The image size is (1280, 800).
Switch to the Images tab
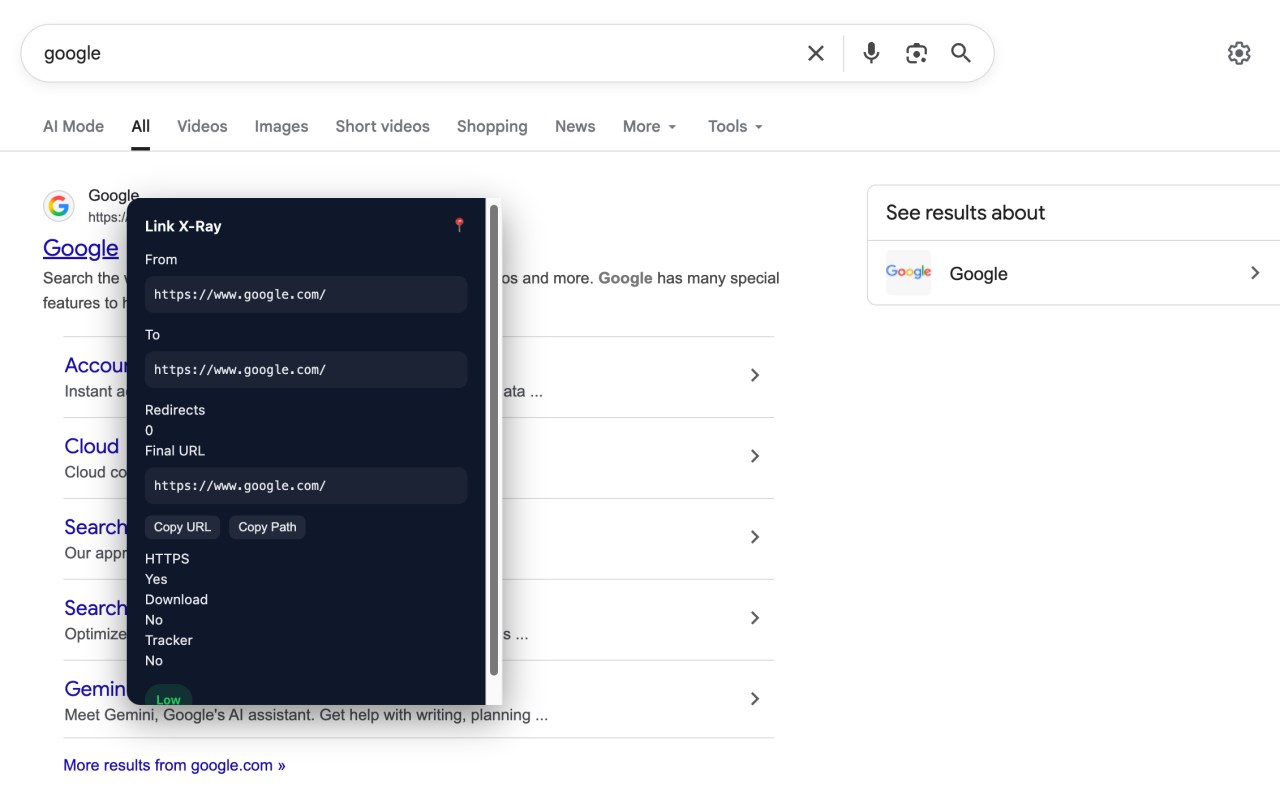point(281,127)
